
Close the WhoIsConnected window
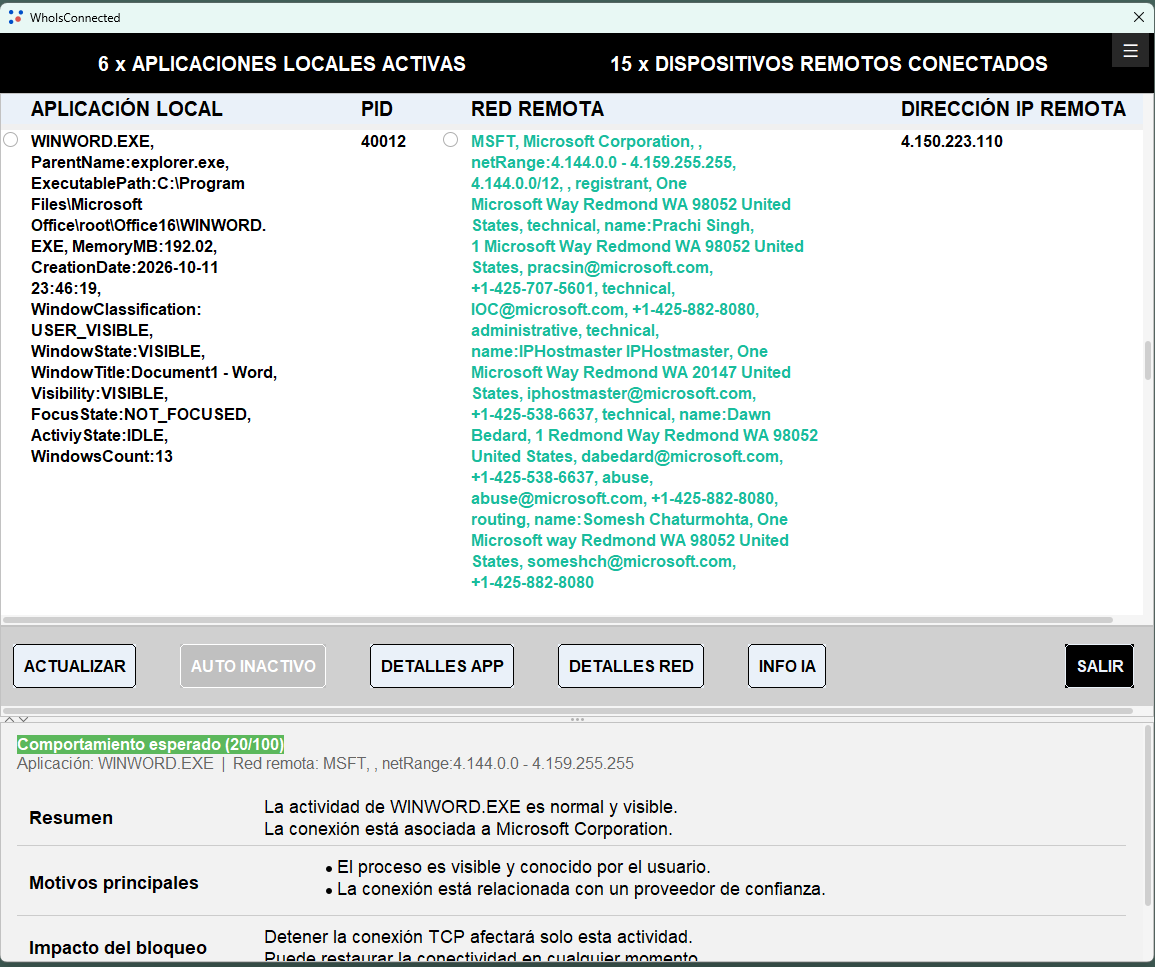point(1138,17)
